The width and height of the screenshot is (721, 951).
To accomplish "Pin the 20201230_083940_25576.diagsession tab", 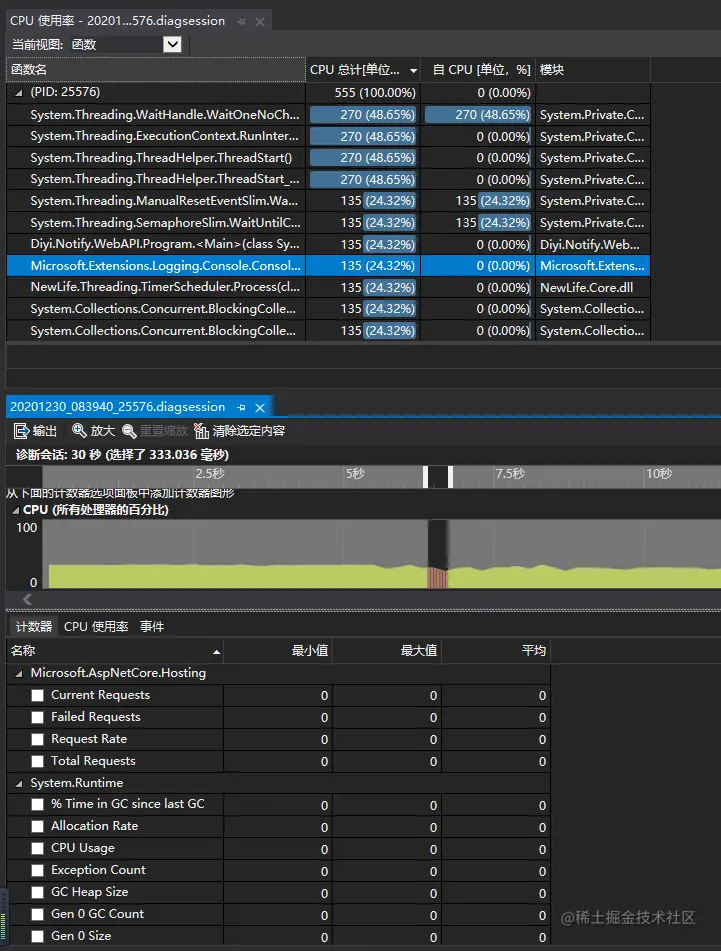I will [241, 408].
